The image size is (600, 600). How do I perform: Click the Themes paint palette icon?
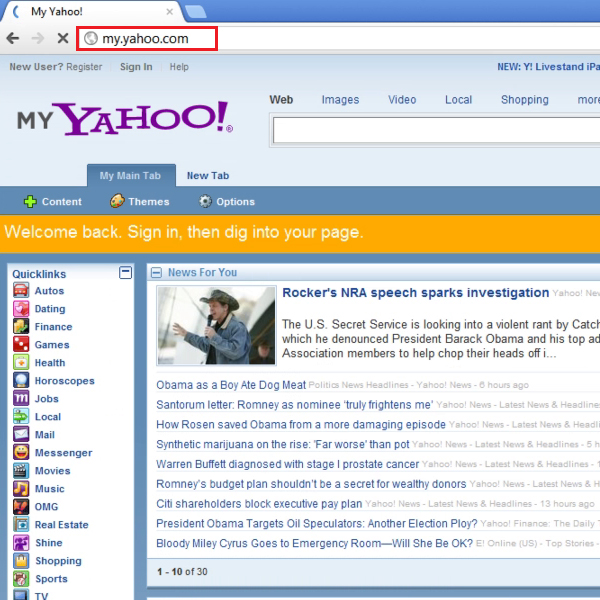click(117, 201)
